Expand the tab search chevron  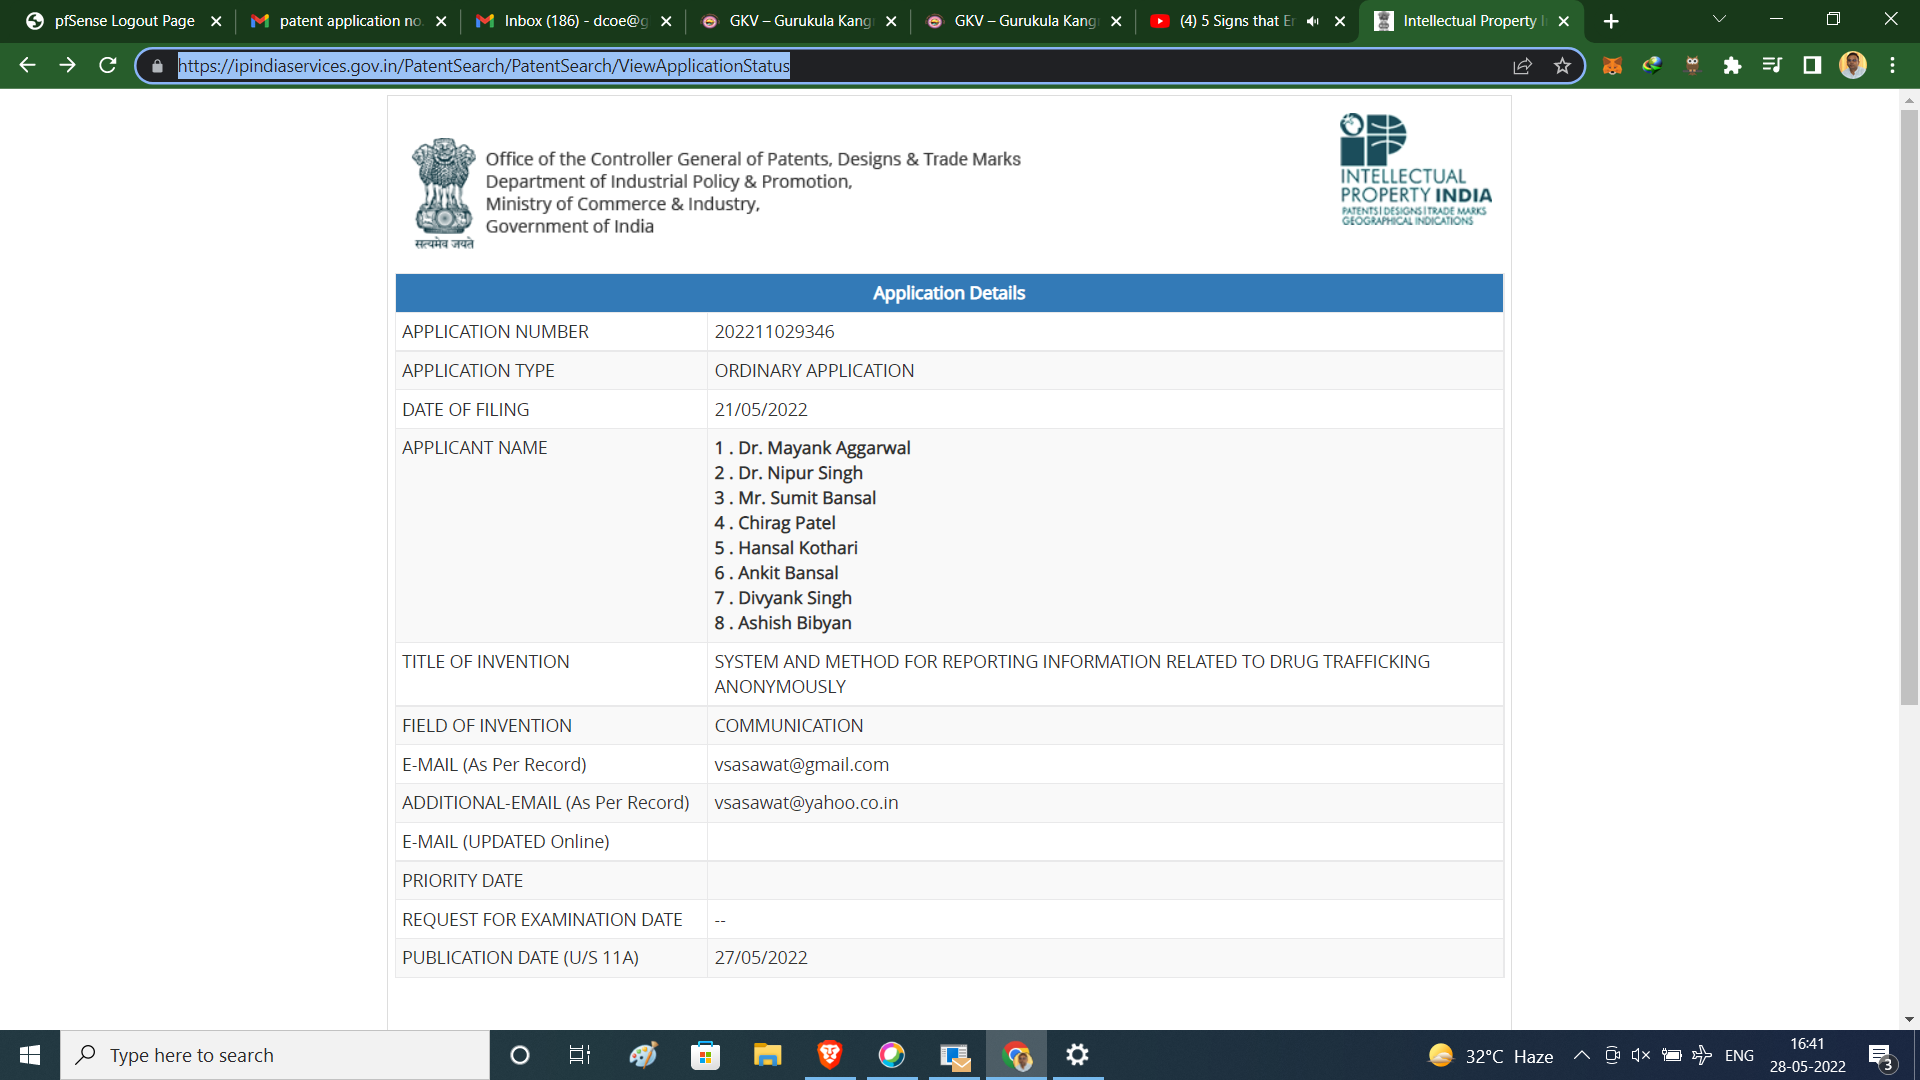(1719, 20)
